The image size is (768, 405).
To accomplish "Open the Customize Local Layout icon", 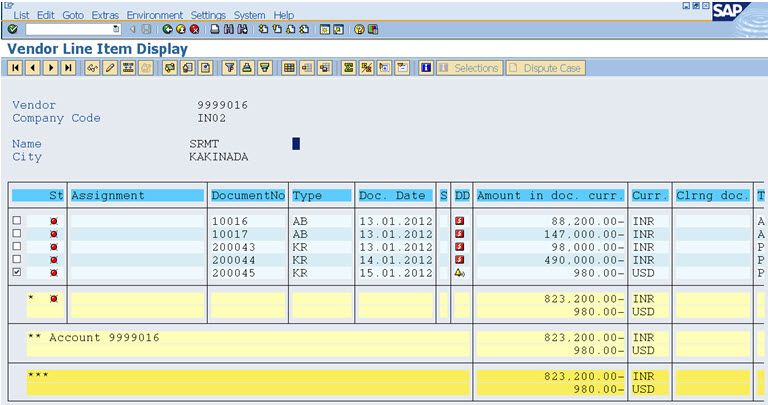I will (373, 29).
